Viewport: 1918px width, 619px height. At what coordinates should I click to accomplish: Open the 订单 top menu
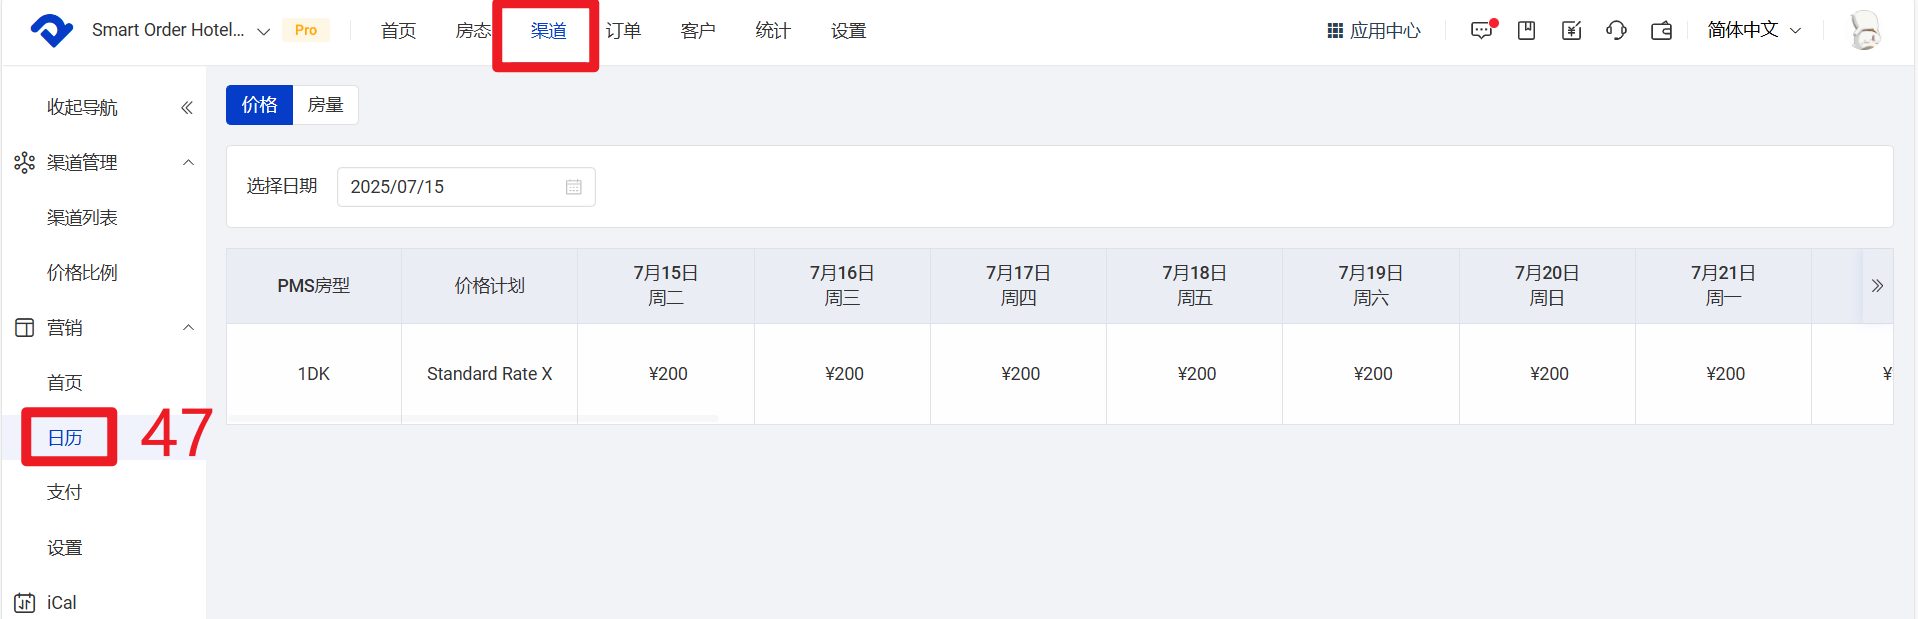[623, 31]
